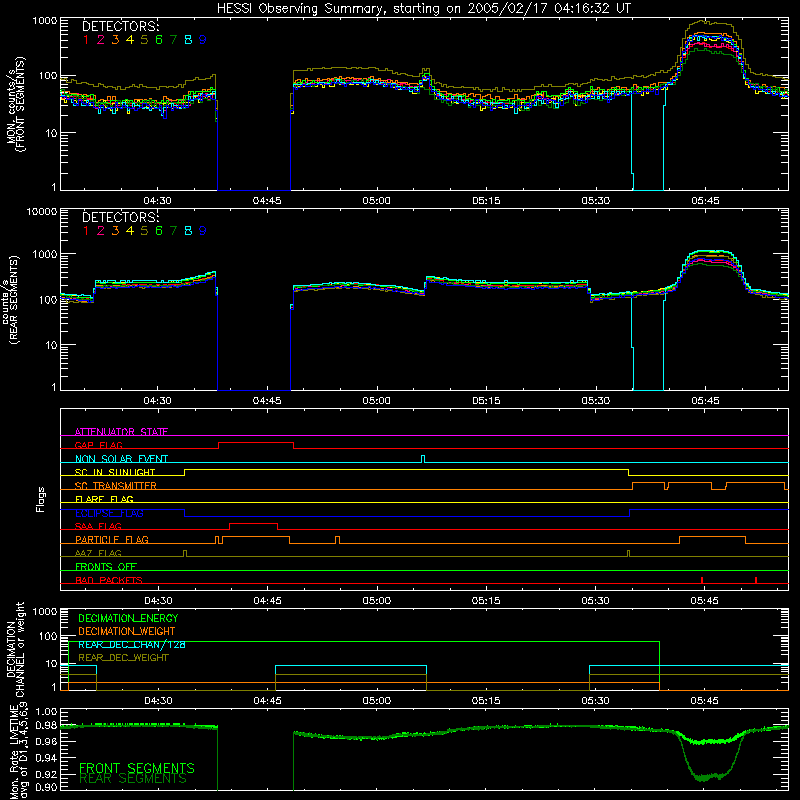The image size is (800, 800).
Task: Click the PARTICLE_FLAG label
Action: pyautogui.click(x=112, y=539)
